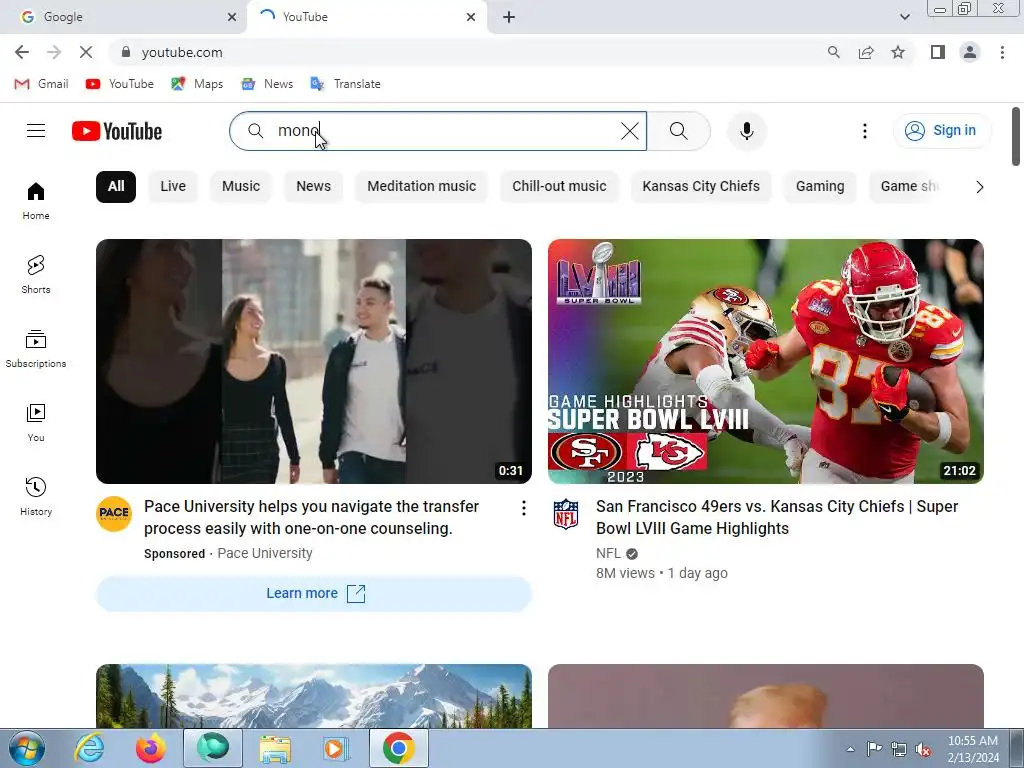Screen dimensions: 1024x768
Task: Select the Live filter chip
Action: pos(173,187)
